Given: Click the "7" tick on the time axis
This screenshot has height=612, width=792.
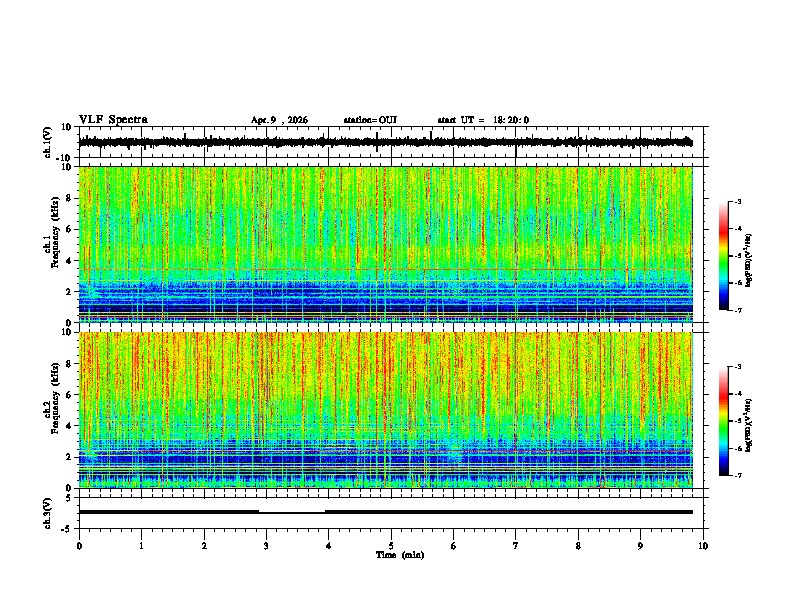Looking at the screenshot, I should point(516,546).
